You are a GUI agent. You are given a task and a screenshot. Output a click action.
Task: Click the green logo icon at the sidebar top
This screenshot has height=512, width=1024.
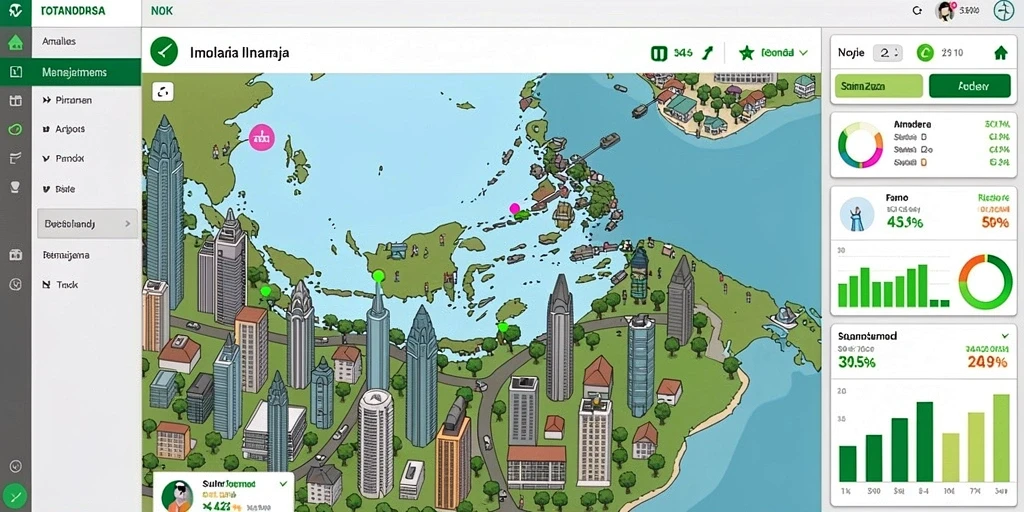[x=16, y=12]
